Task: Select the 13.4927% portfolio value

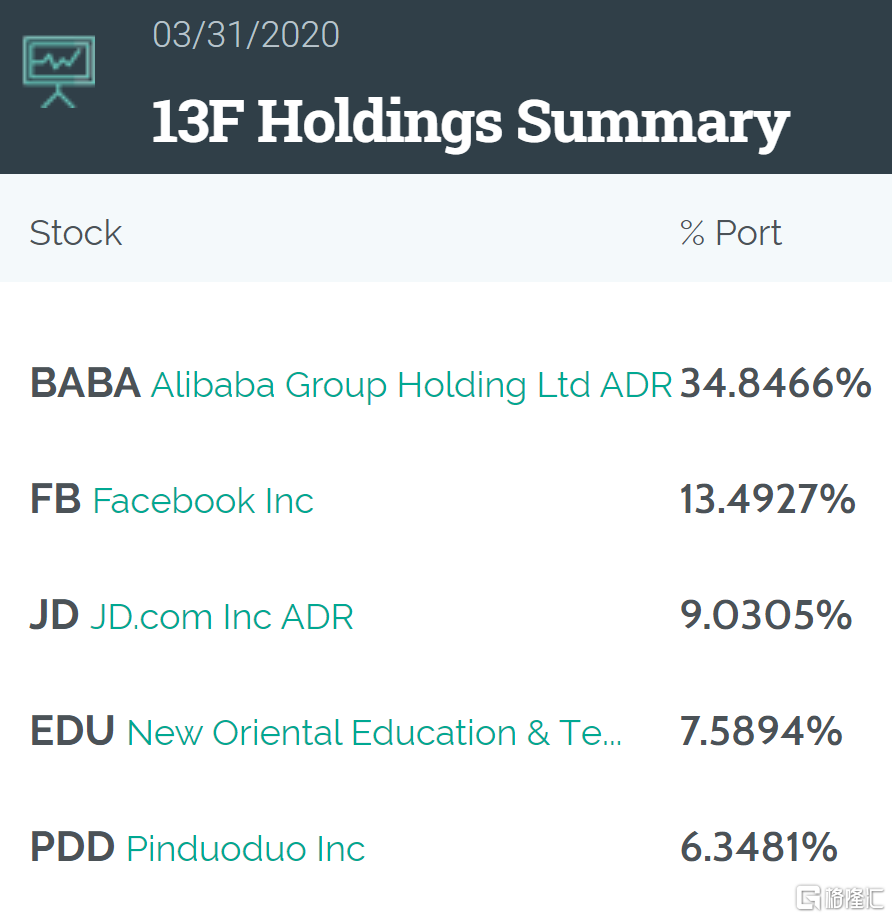Action: [x=768, y=500]
